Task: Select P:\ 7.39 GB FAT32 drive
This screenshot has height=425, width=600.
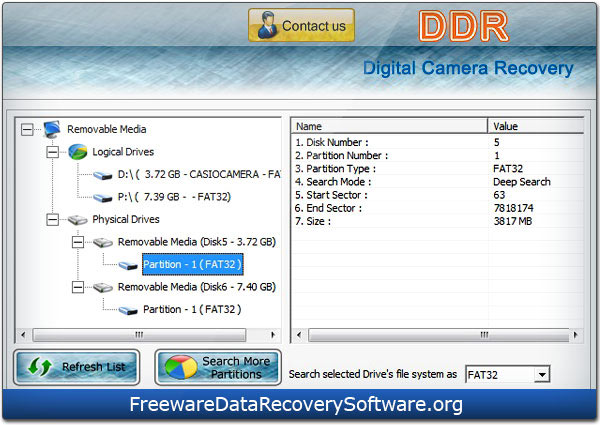Action: (x=174, y=197)
